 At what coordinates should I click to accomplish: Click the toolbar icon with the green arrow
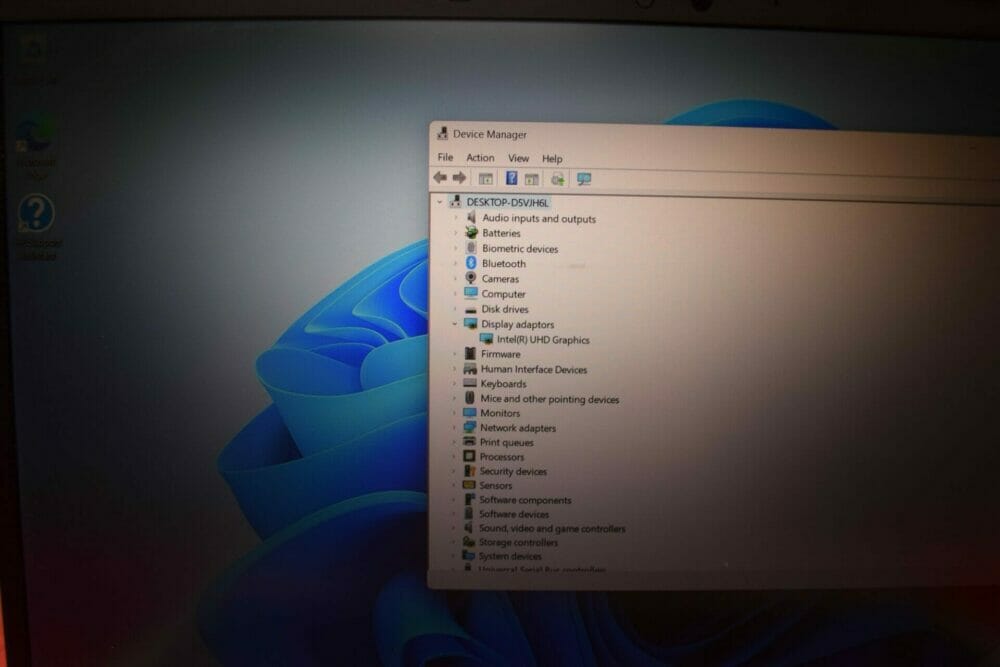[x=557, y=179]
